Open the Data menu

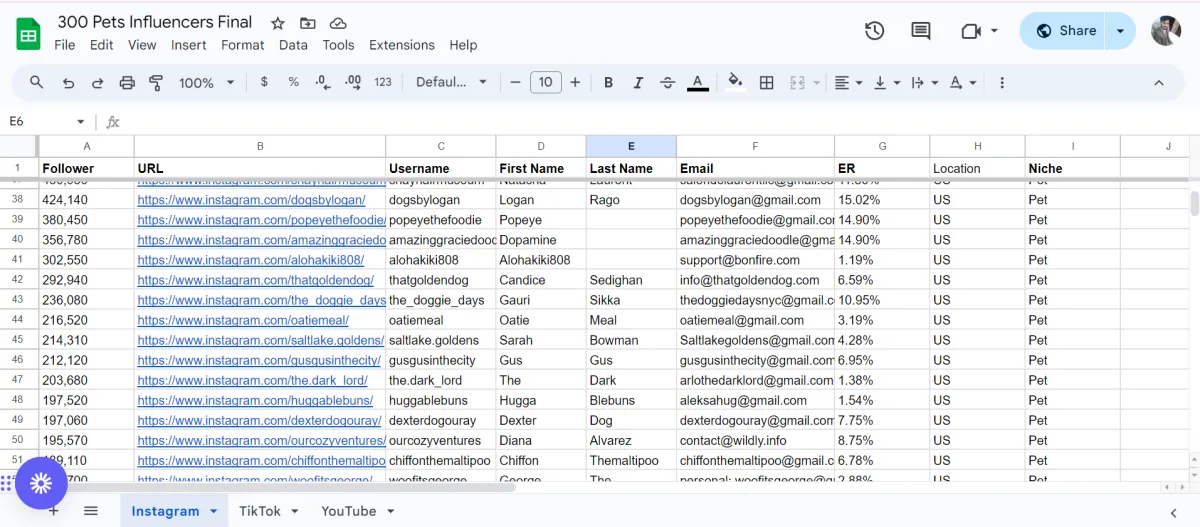(x=293, y=45)
